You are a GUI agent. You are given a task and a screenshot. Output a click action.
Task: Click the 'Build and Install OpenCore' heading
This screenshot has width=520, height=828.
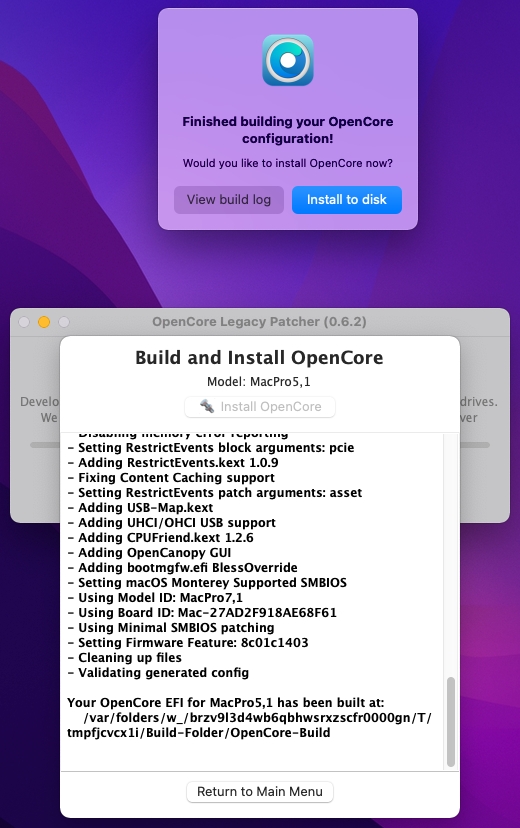[x=259, y=357]
